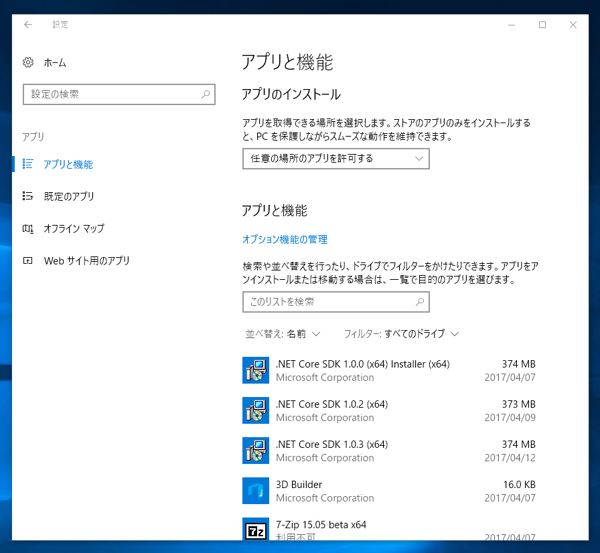
Task: Open オプション機能の管理 link
Action: click(x=285, y=240)
